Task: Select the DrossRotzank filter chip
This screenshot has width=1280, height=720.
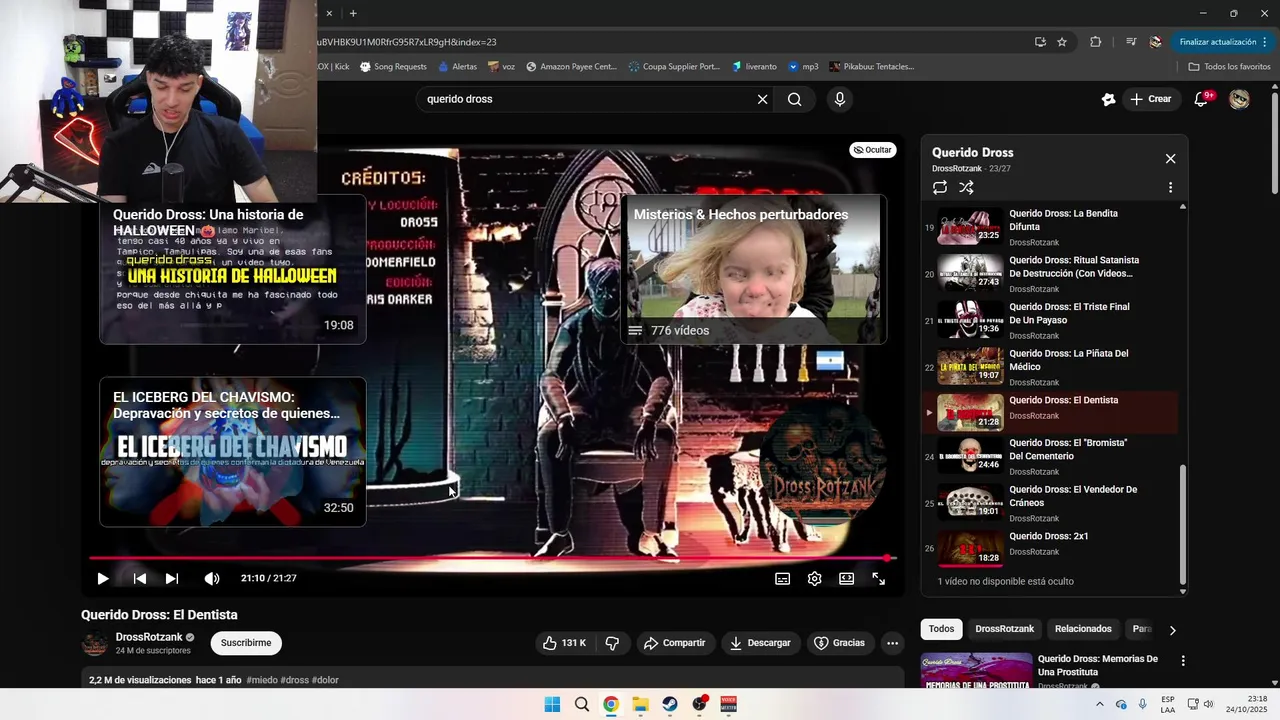Action: coord(1004,629)
